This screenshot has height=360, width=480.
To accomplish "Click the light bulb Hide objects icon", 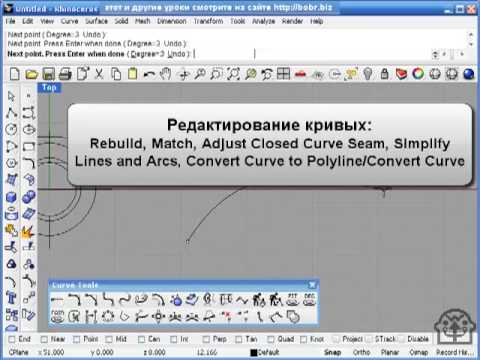I will [367, 74].
